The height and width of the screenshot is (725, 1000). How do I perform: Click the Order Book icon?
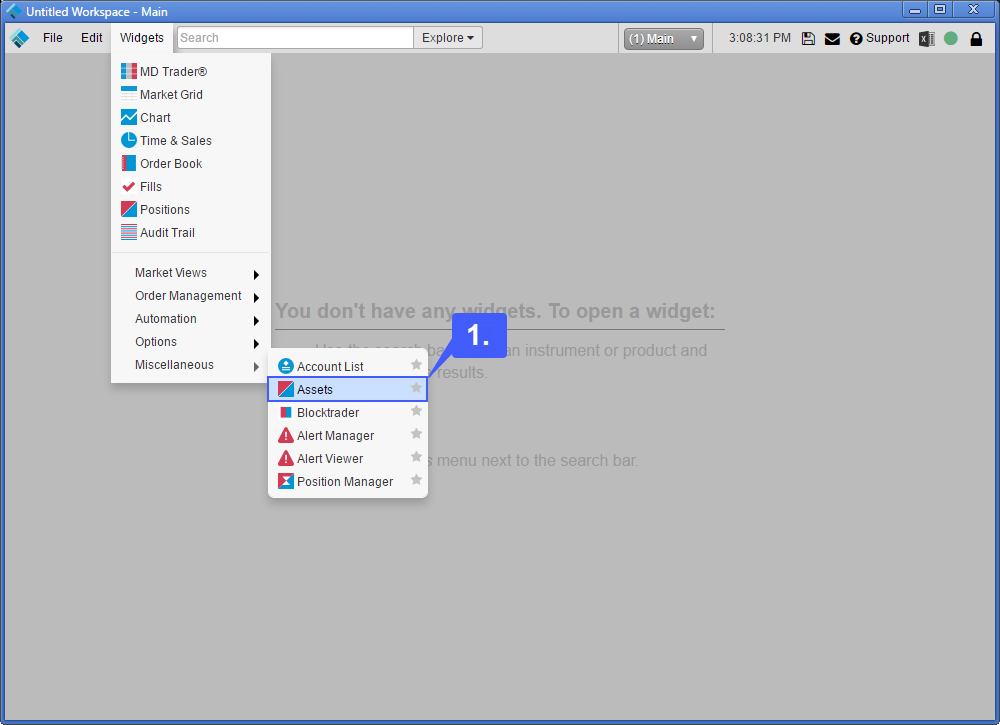click(129, 163)
